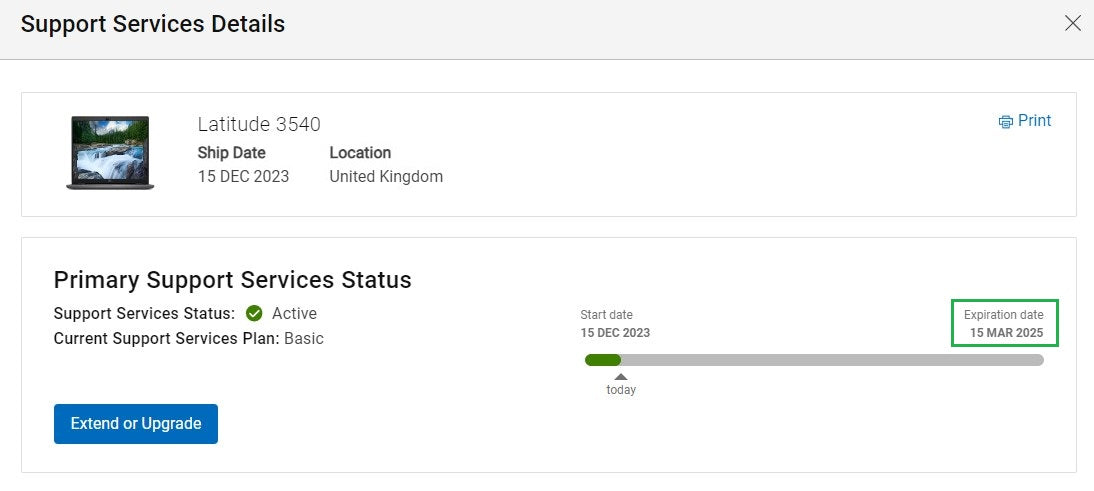Click the Ship Date value 15 DEC 2023
The width and height of the screenshot is (1094, 491).
[x=243, y=176]
